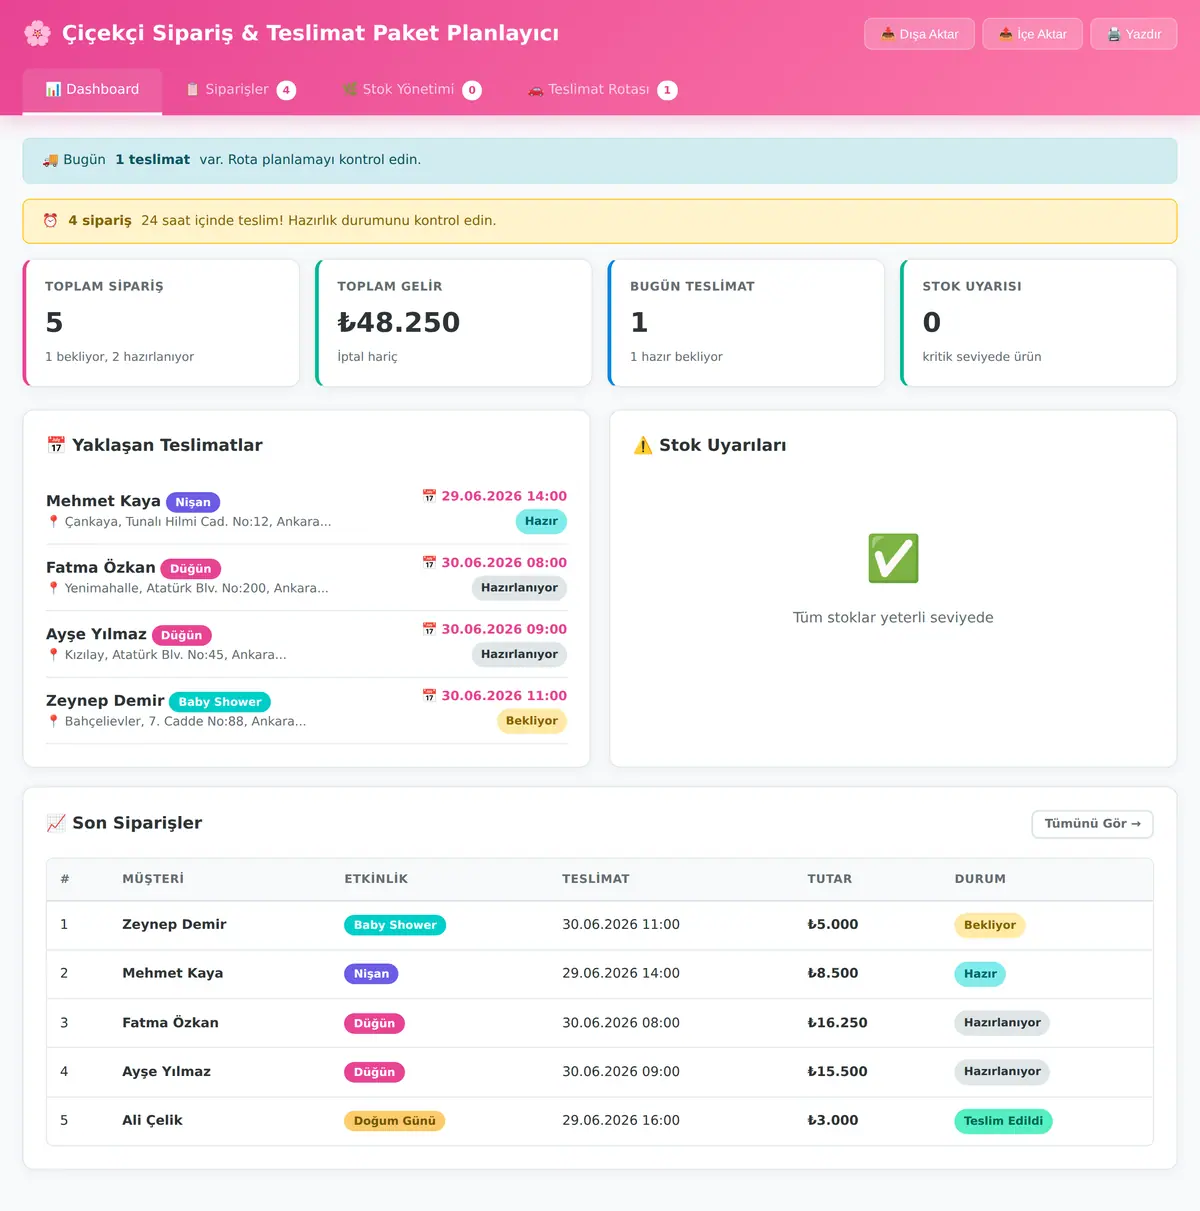Click calendar icon next to 29.06.2026 14:00

[429, 496]
